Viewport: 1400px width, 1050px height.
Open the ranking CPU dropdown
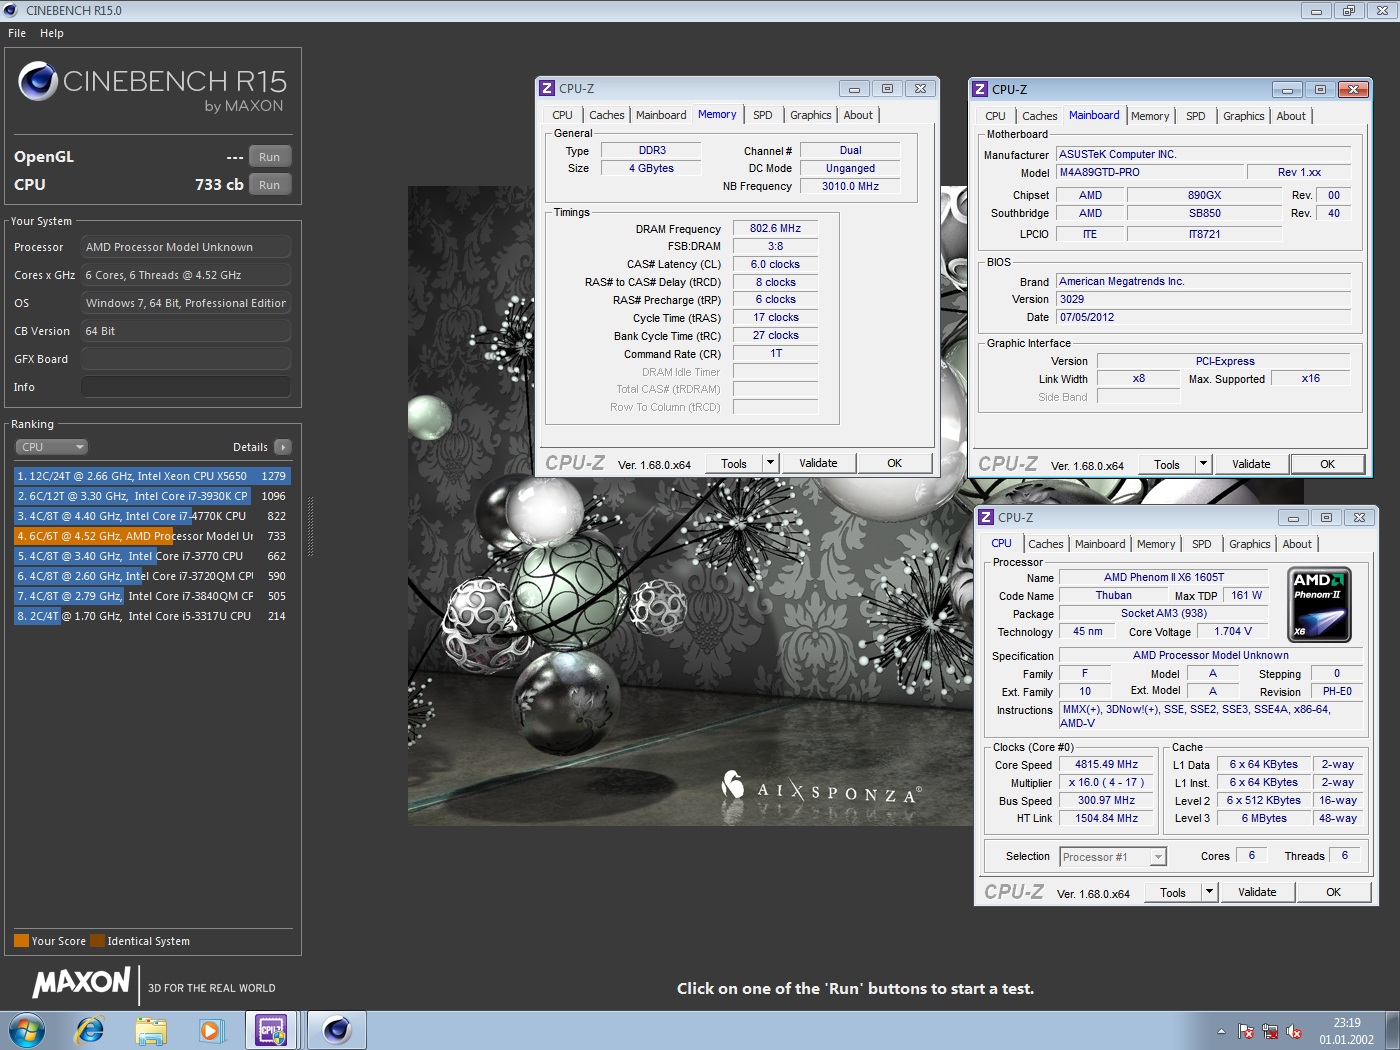(51, 447)
